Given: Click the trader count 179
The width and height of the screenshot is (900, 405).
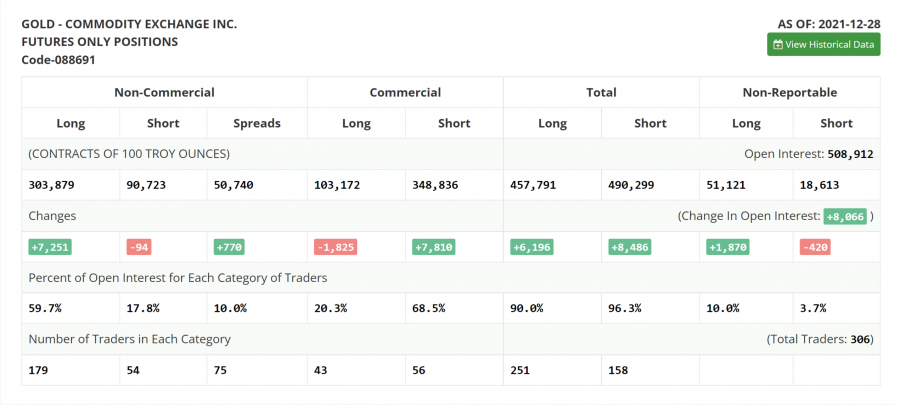Looking at the screenshot, I should [x=38, y=370].
